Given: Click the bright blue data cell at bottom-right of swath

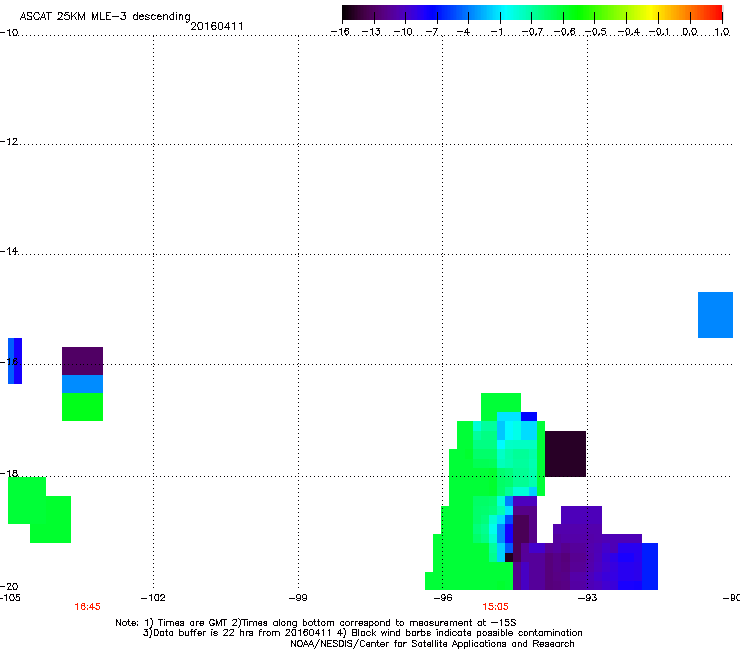Looking at the screenshot, I should tap(650, 566).
